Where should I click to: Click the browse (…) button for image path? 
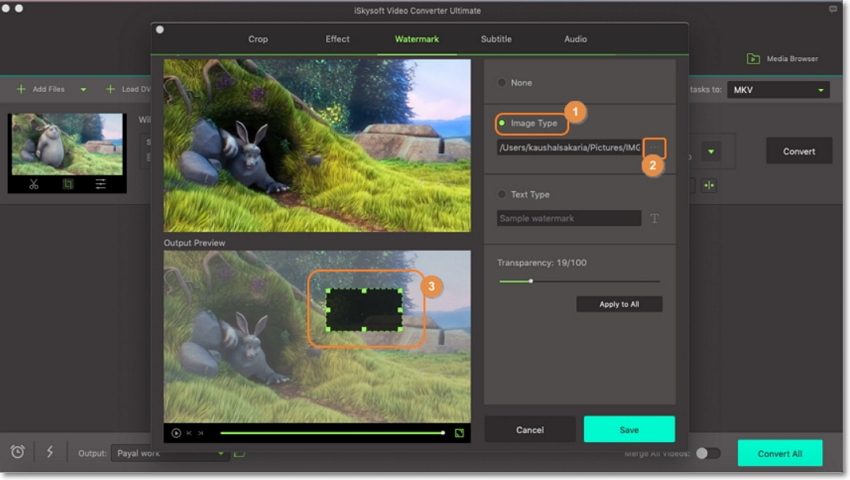(654, 148)
